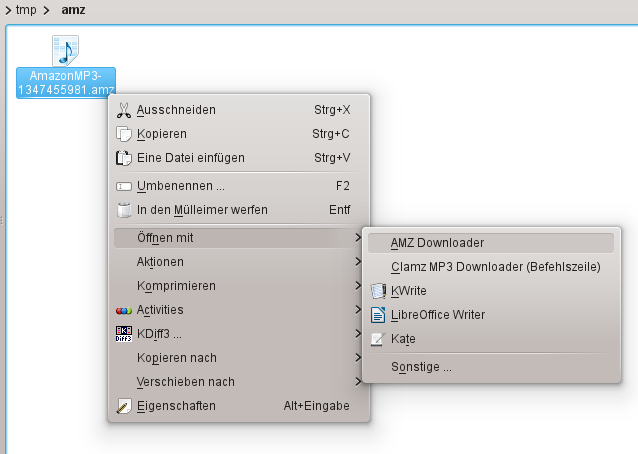The height and width of the screenshot is (454, 638).
Task: Open the file with LibreOffice Writer
Action: (491, 315)
